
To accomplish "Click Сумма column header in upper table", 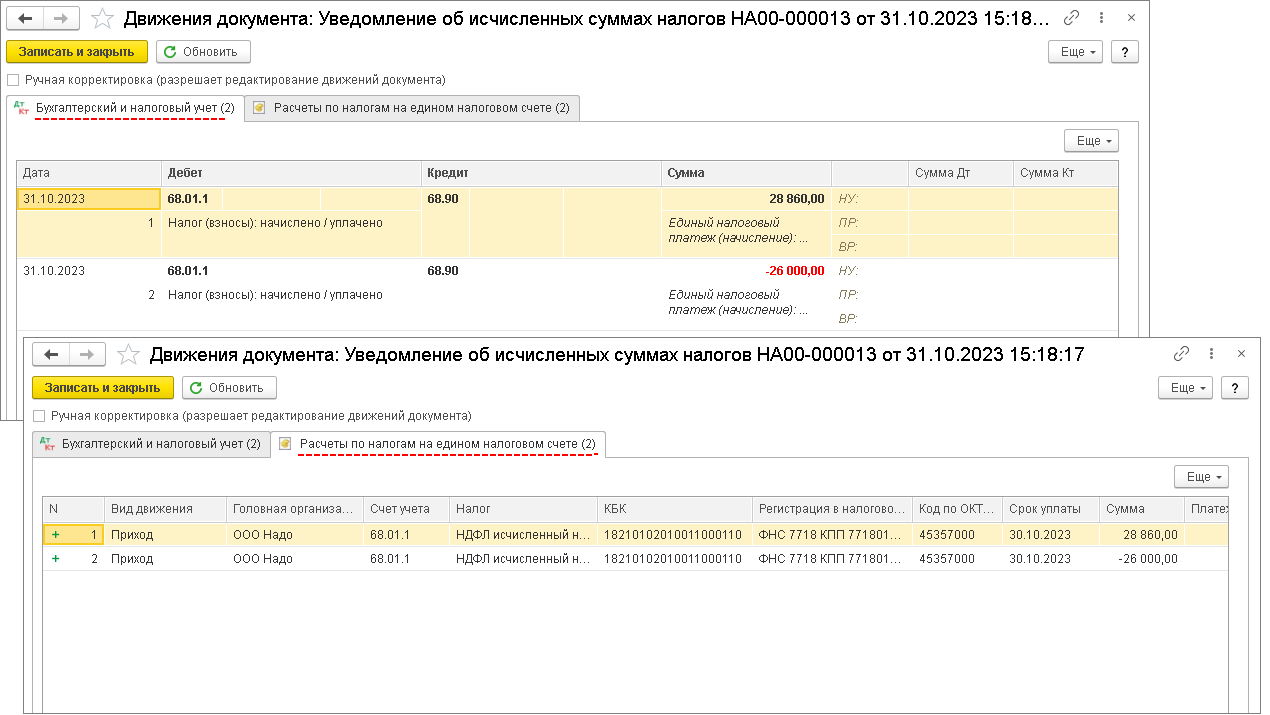I will (746, 173).
